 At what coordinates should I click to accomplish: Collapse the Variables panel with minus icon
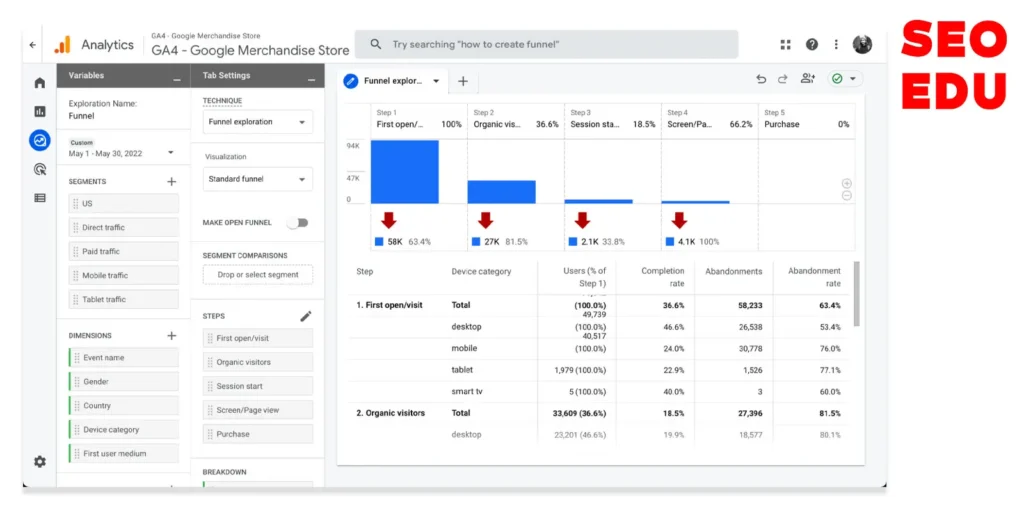[x=176, y=77]
